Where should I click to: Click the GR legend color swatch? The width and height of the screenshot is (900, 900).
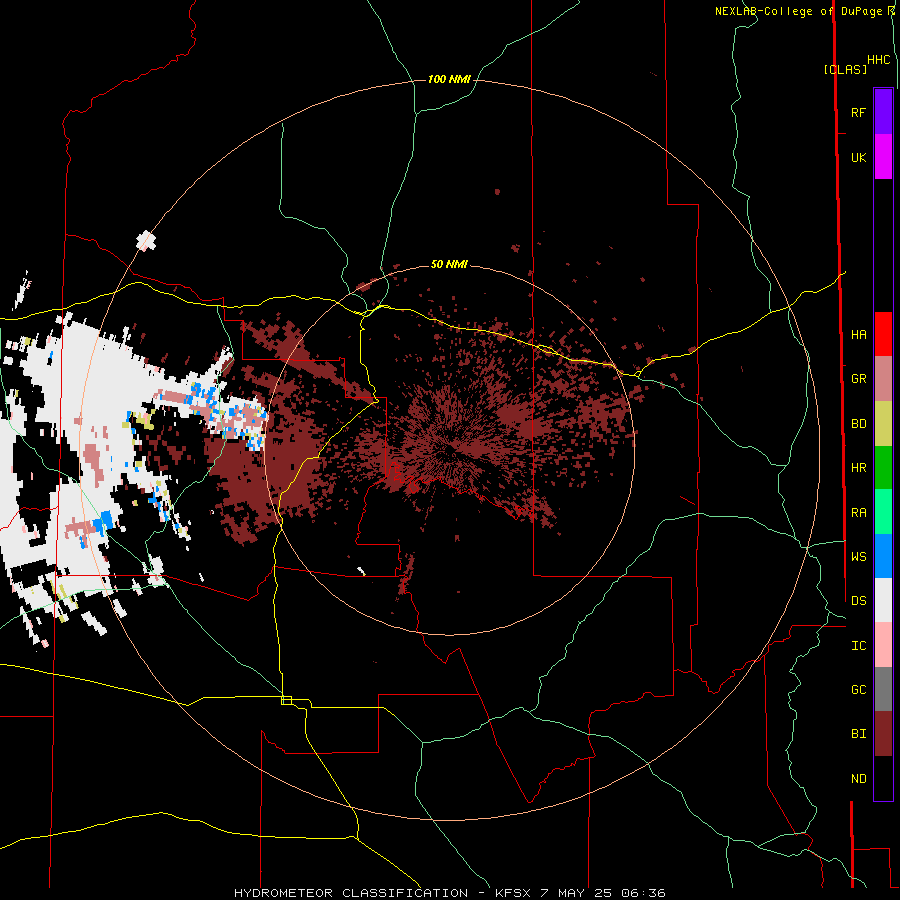883,379
